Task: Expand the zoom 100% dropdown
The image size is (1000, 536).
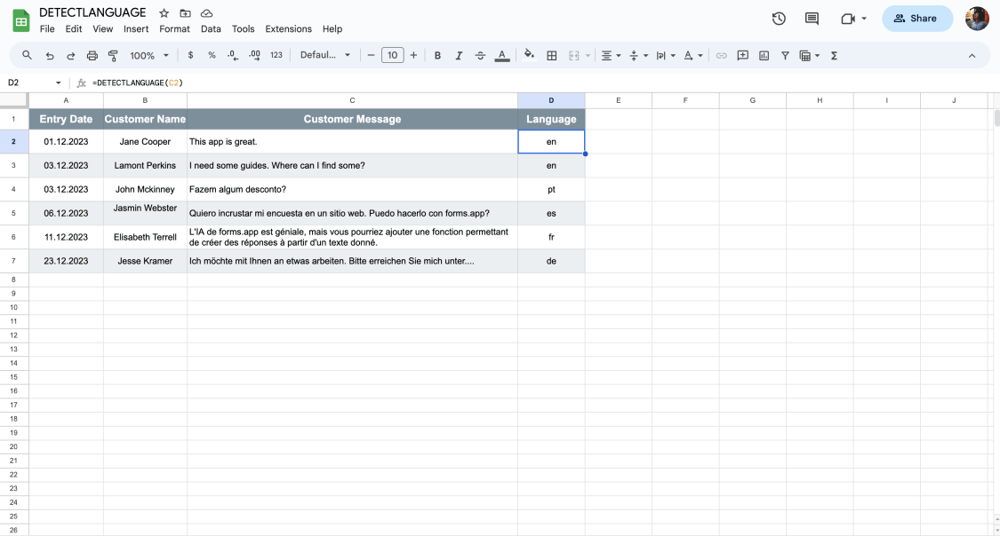Action: click(x=149, y=56)
